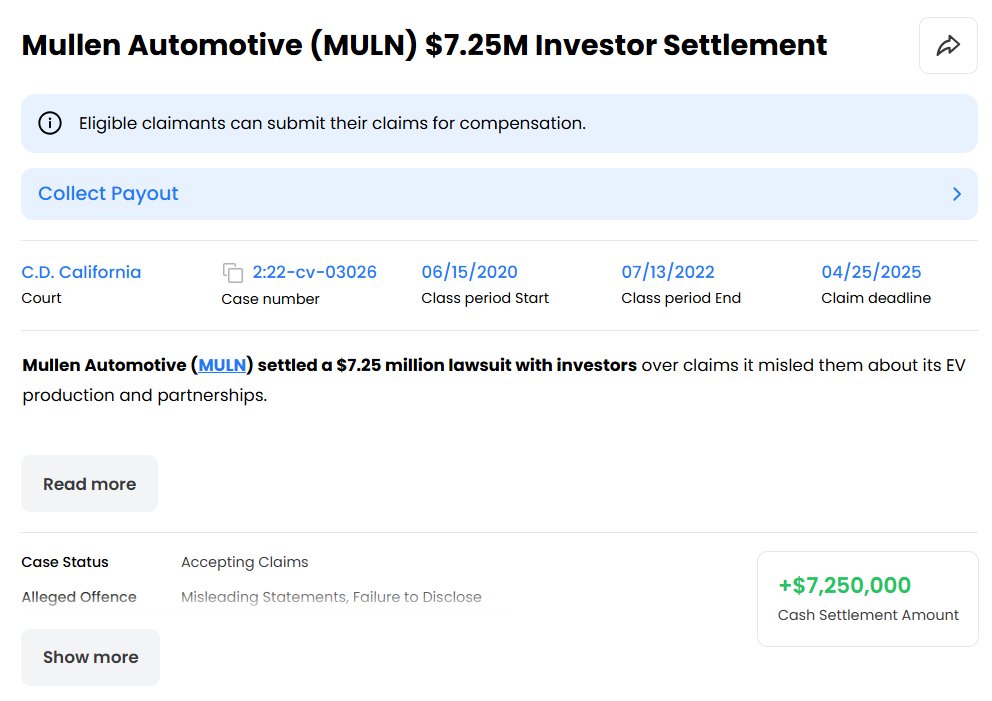The width and height of the screenshot is (992, 701).
Task: Open the MULN ticker link
Action: 222,365
